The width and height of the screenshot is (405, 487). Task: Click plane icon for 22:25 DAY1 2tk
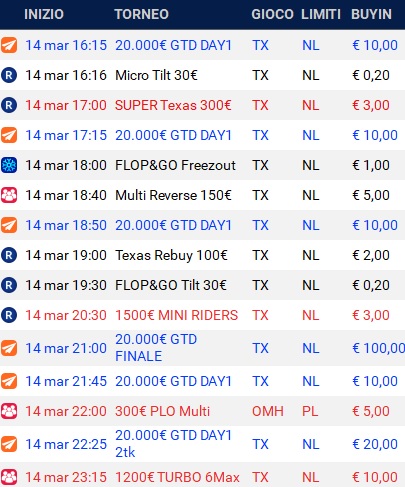[9, 444]
